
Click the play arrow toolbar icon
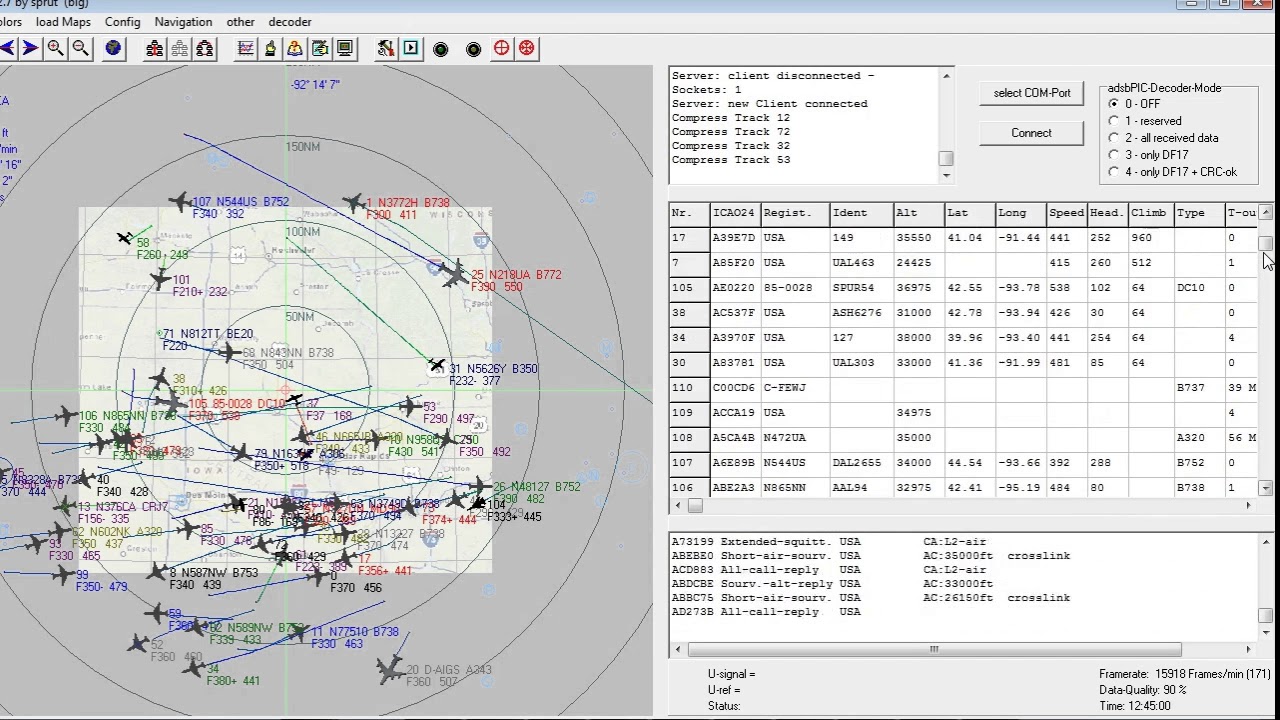411,48
